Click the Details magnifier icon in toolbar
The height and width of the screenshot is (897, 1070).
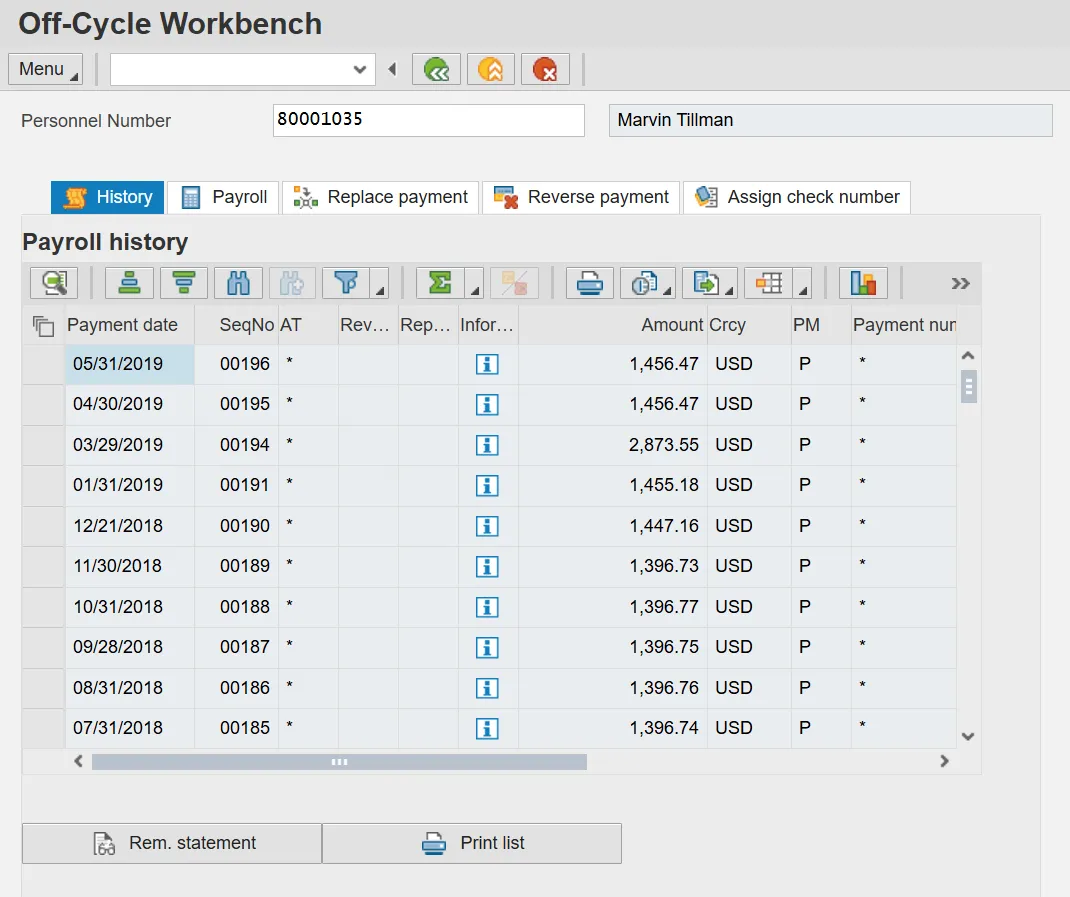(54, 284)
